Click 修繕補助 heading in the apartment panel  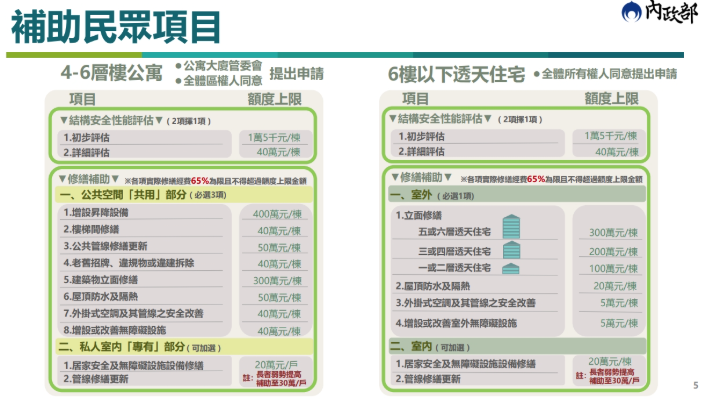click(89, 179)
